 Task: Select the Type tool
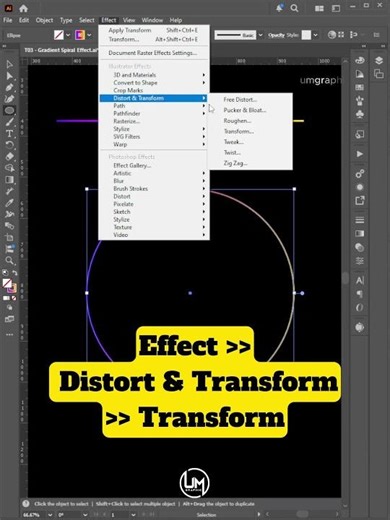[9, 134]
